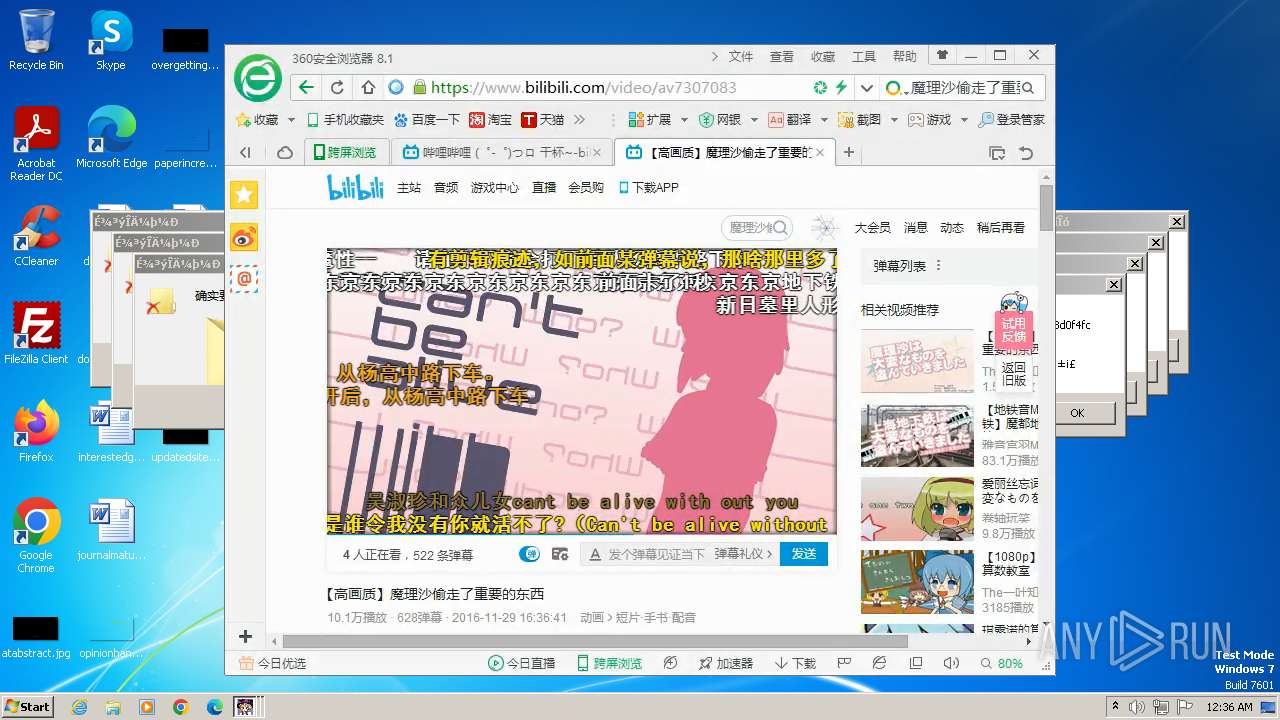The image size is (1280, 720).
Task: Click the horizontal page scrollbar
Action: tap(595, 641)
